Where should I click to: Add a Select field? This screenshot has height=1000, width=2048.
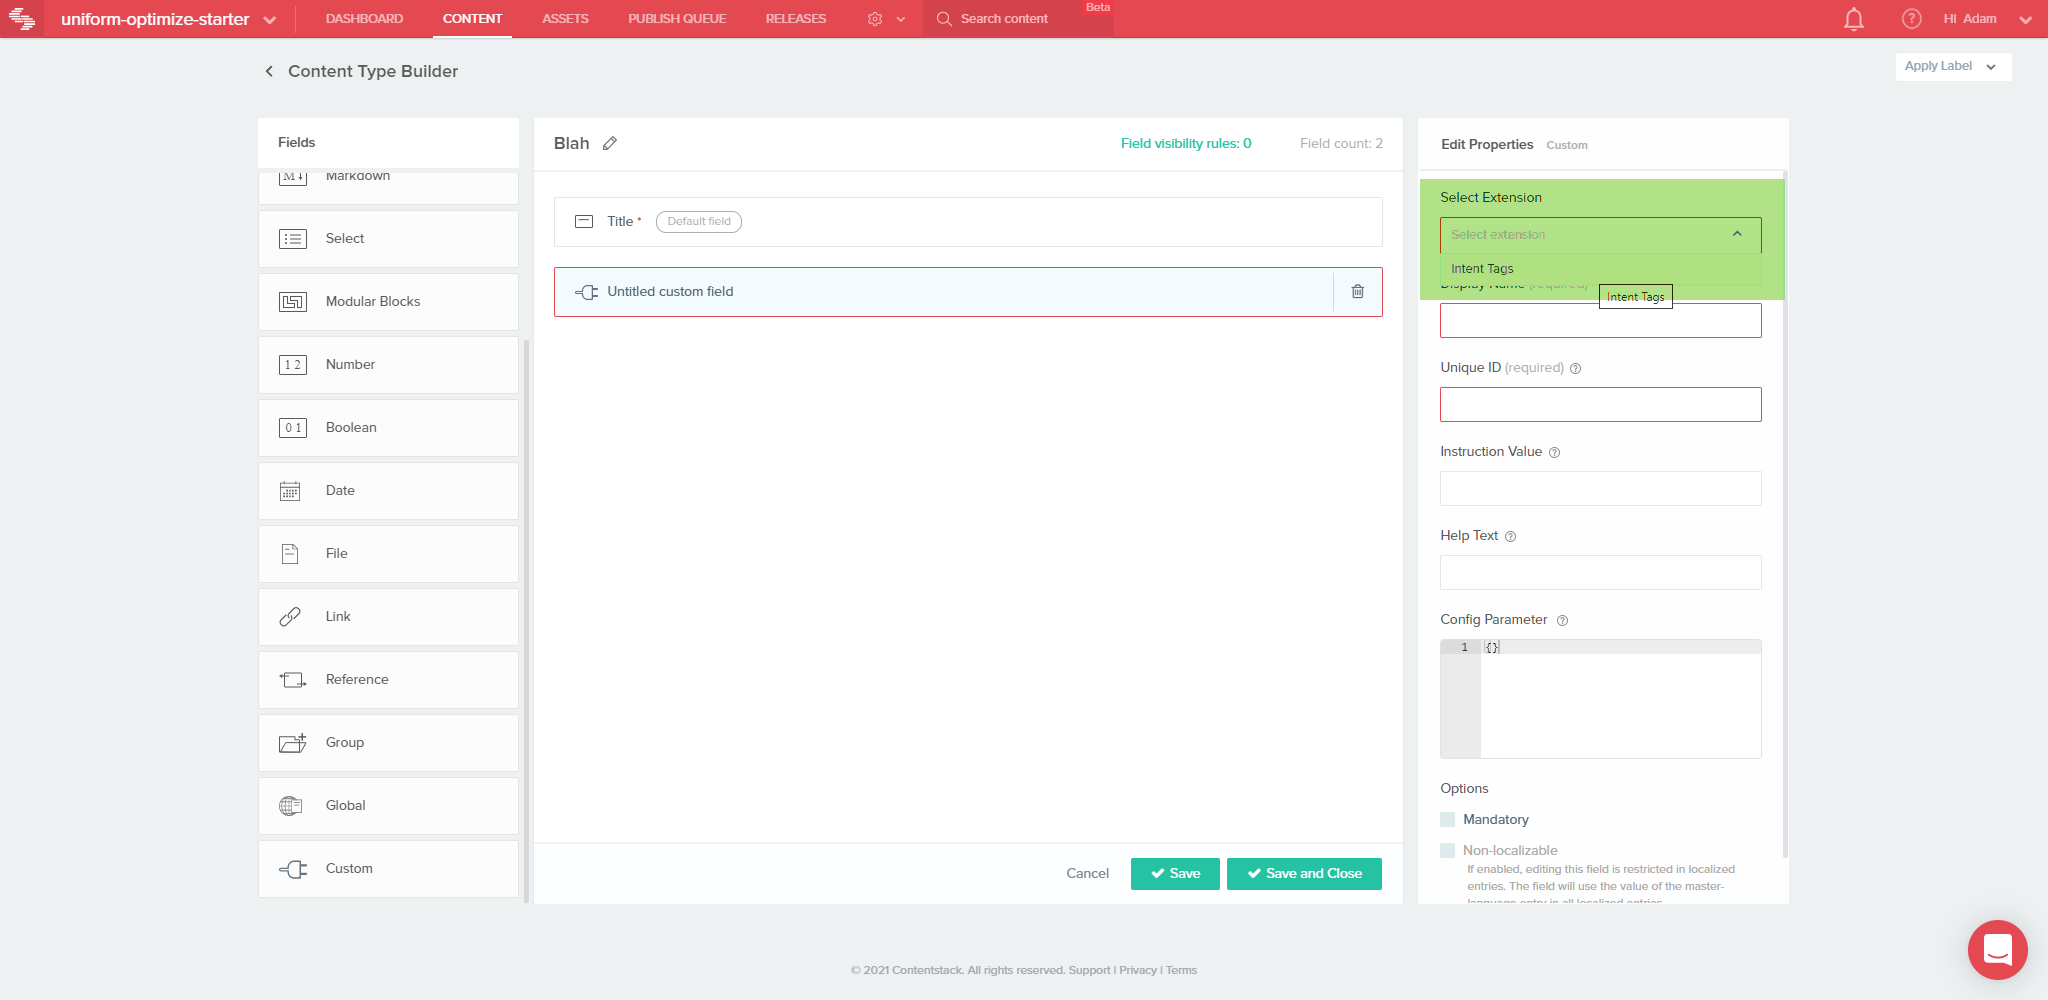388,239
